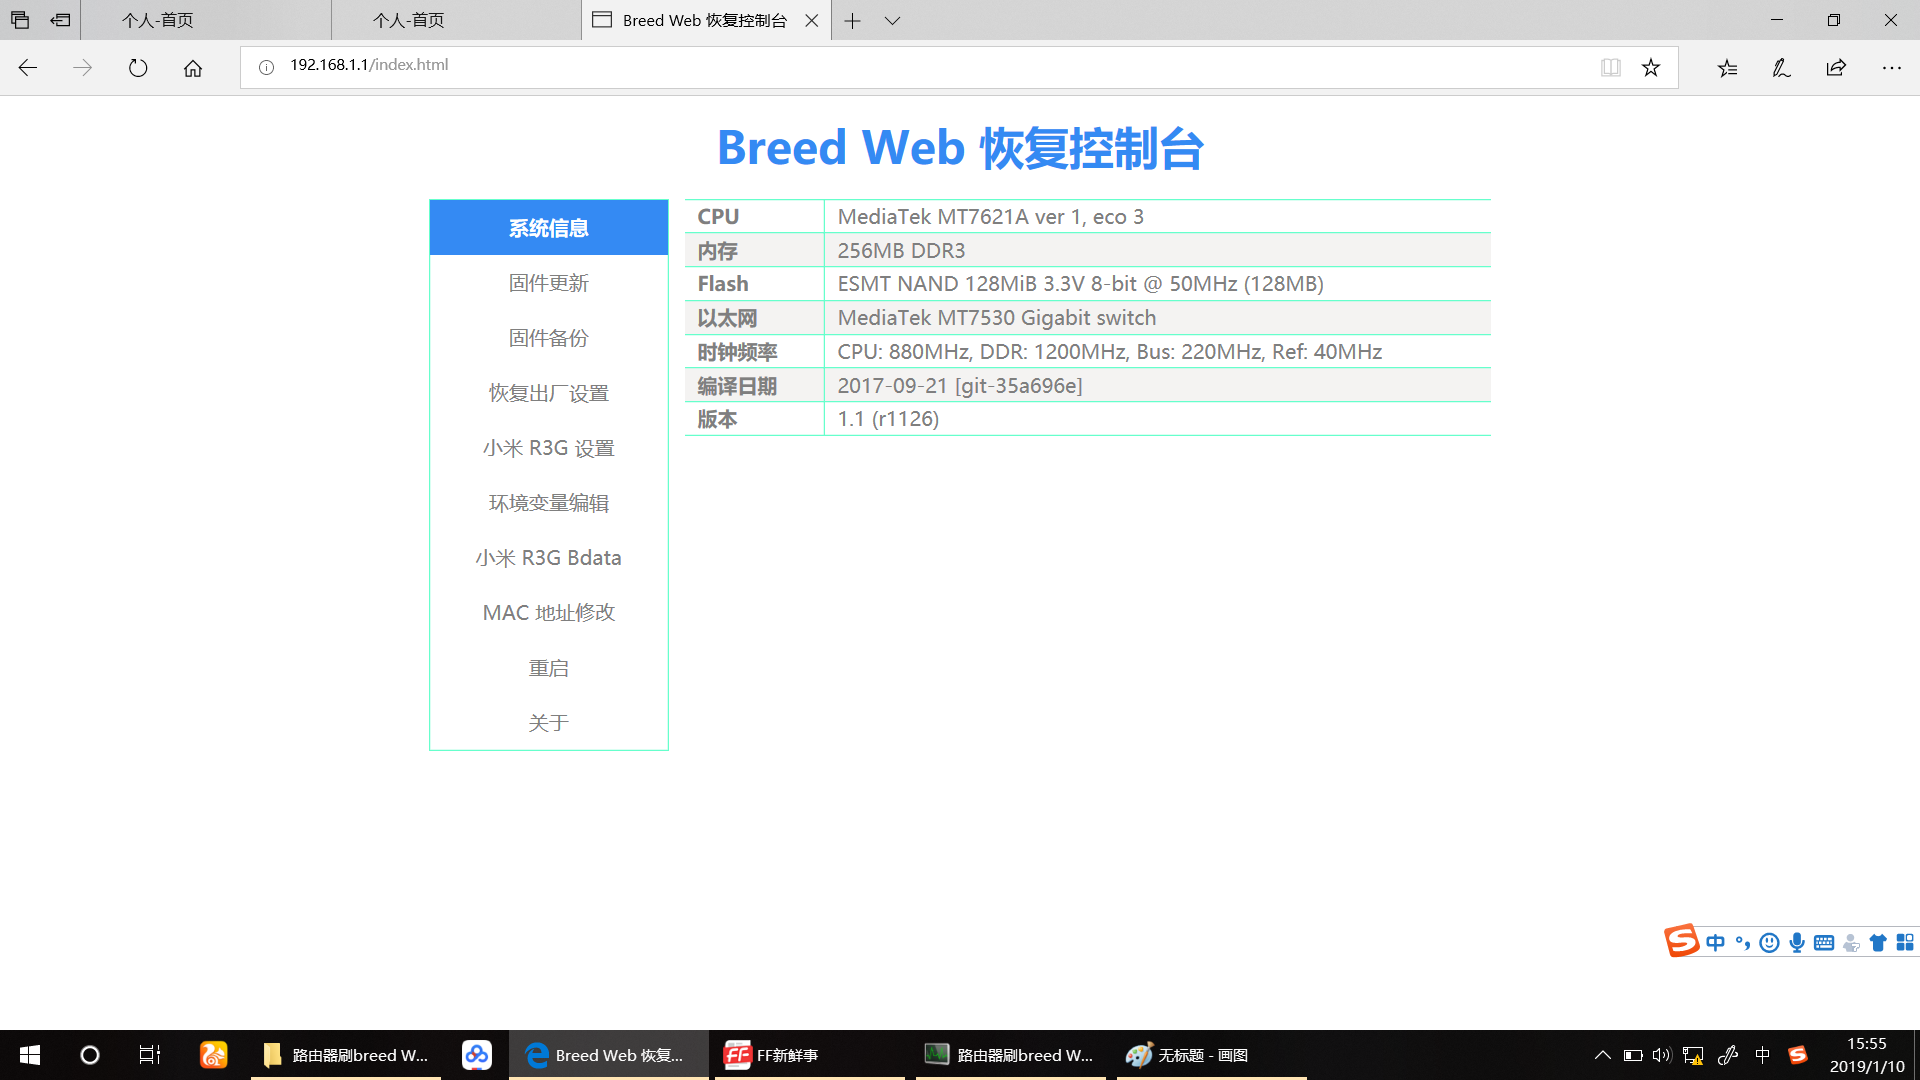Viewport: 1920px width, 1080px height.
Task: Go to the browser home page
Action: 193,68
